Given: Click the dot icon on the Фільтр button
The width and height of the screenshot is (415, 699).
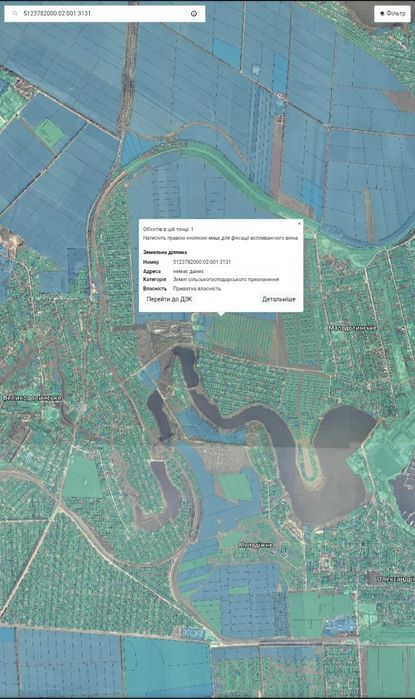Looking at the screenshot, I should [x=382, y=13].
